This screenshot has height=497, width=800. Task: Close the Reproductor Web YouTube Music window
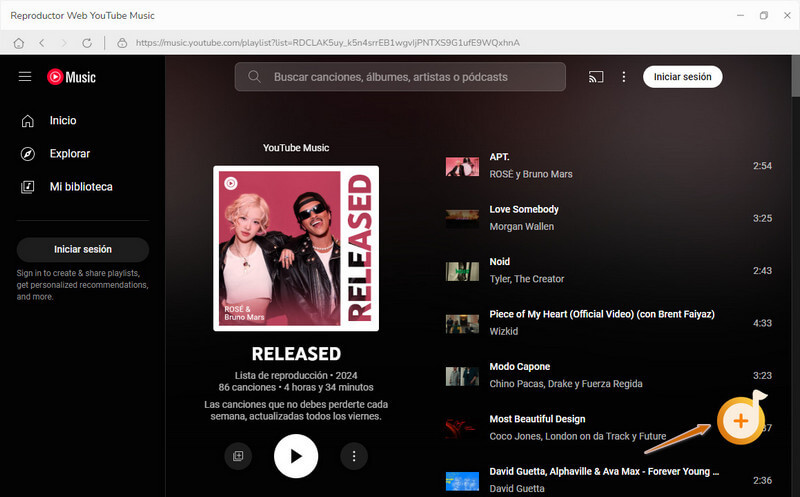[787, 16]
